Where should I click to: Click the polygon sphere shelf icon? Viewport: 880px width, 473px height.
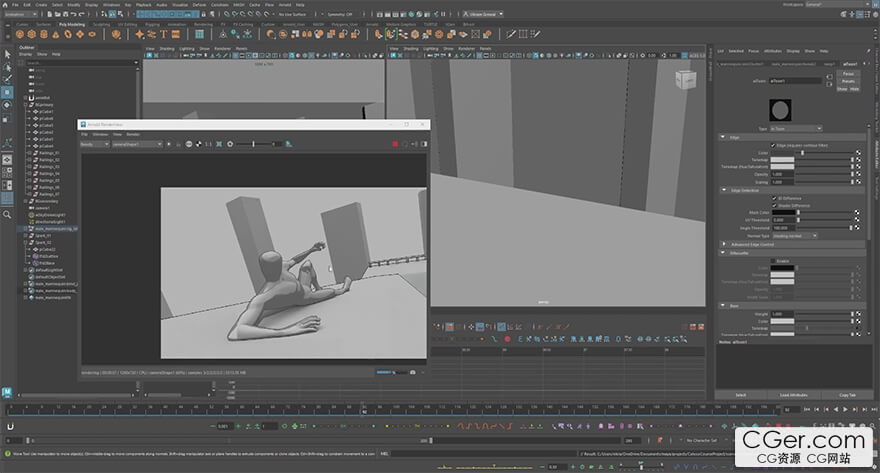(18, 34)
